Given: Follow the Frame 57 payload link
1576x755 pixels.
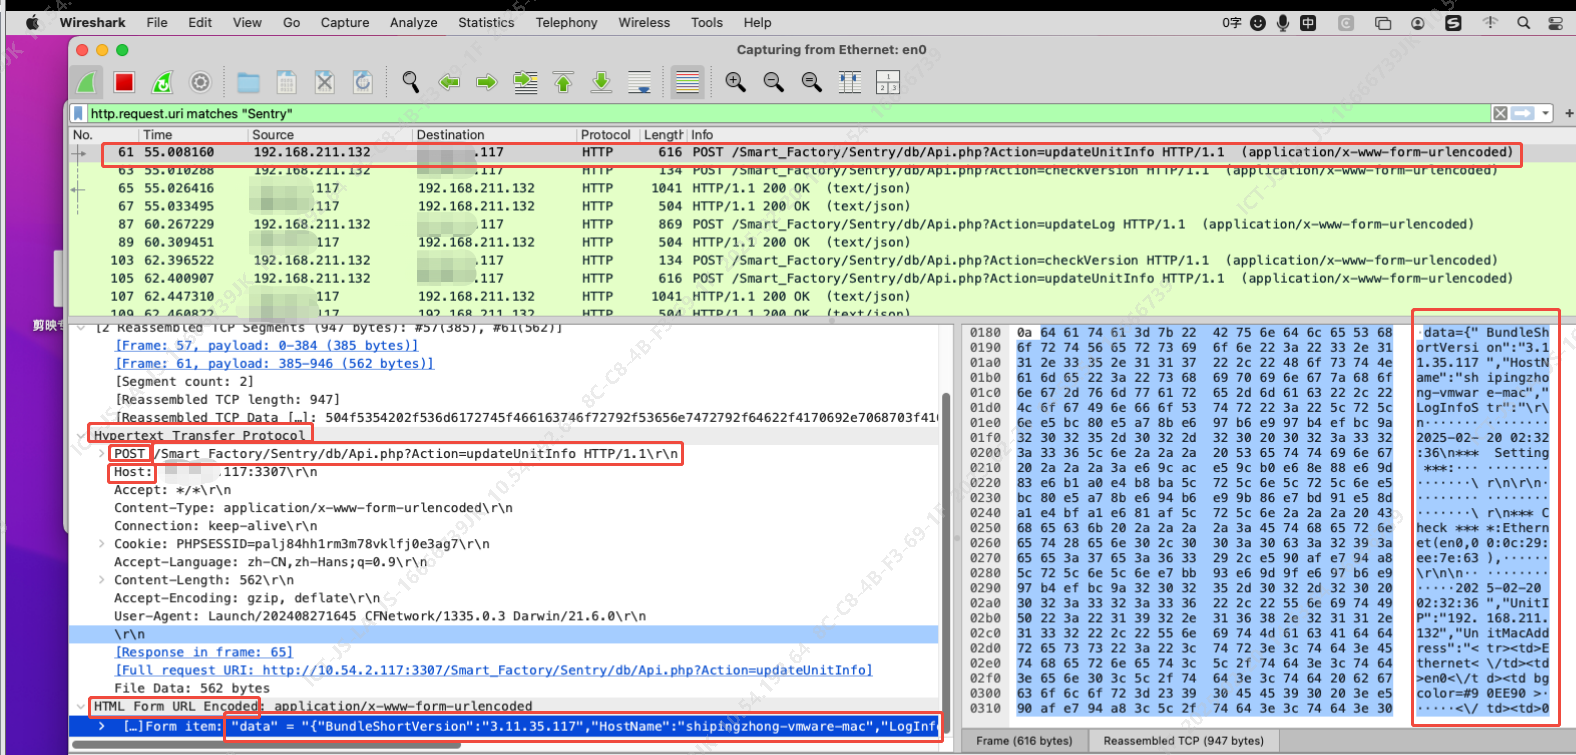Looking at the screenshot, I should pos(267,346).
